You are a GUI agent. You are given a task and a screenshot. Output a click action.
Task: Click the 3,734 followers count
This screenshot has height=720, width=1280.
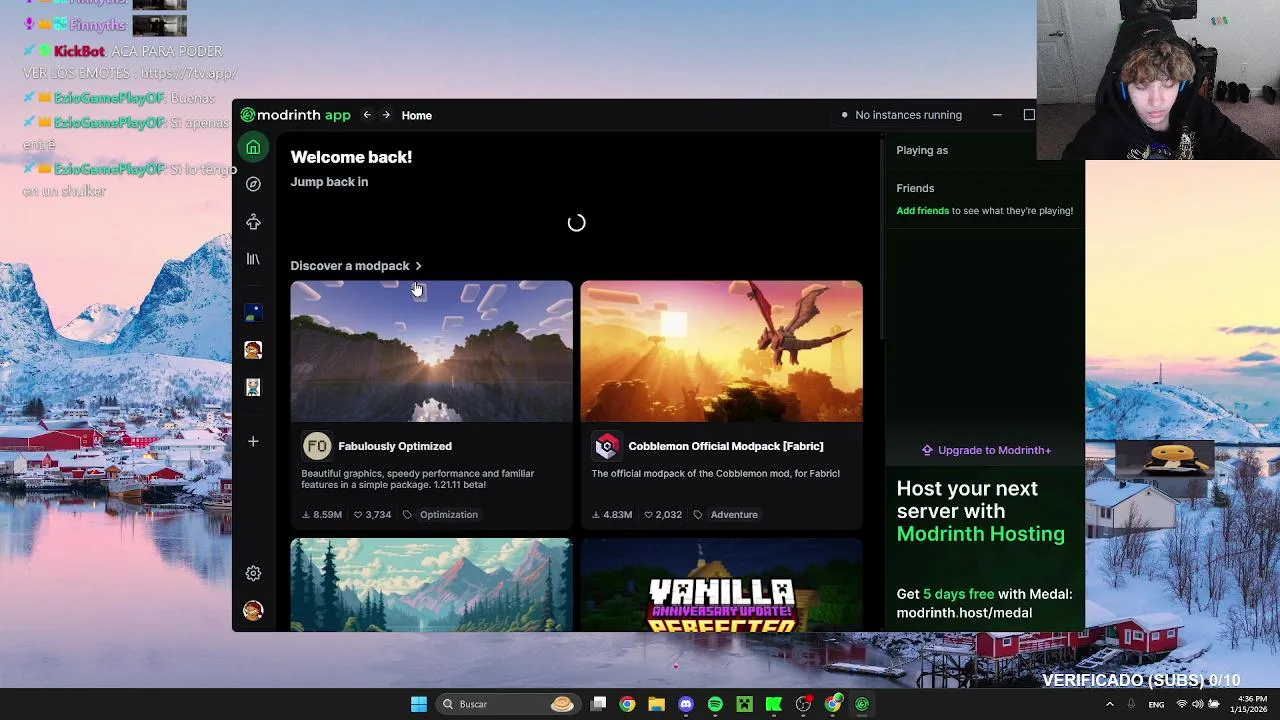pyautogui.click(x=373, y=515)
